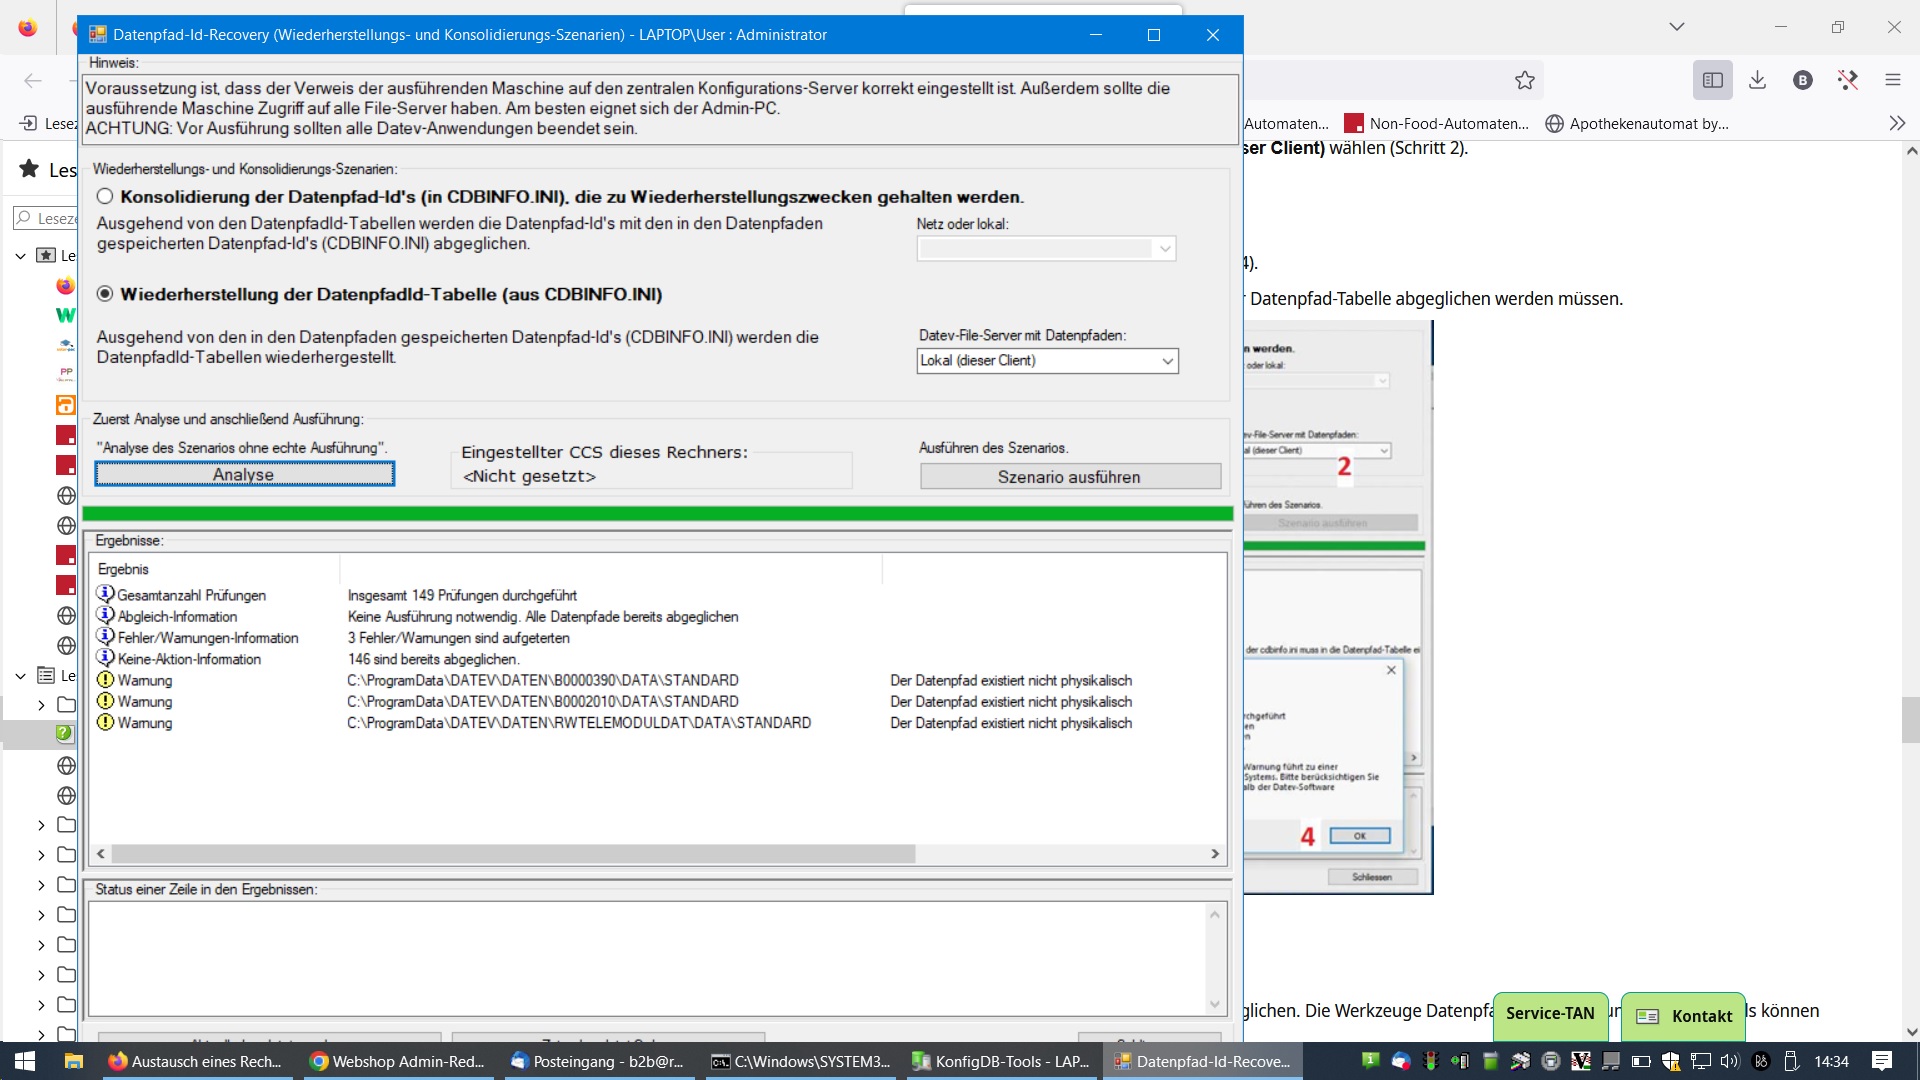Open the Thunderbird tray icon
This screenshot has height=1080, width=1920.
pyautogui.click(x=1401, y=1061)
